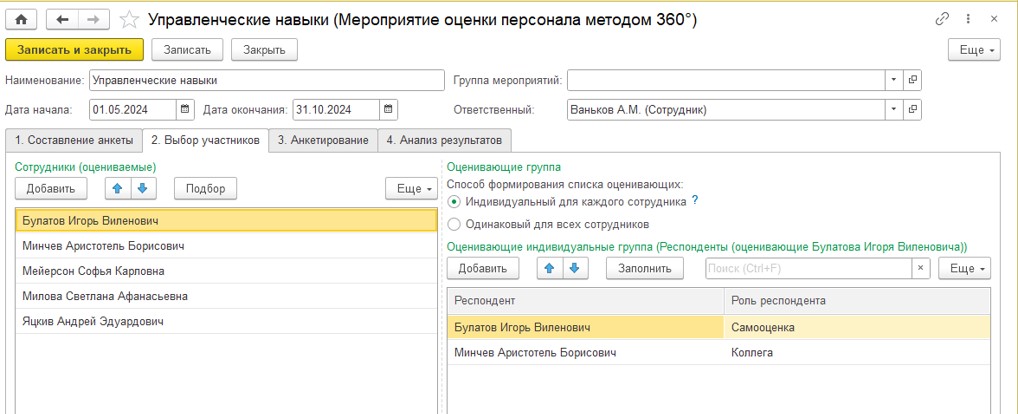Select respondent Минчев Аристотель Борисович in table
Viewport: 1018px width, 414px height.
click(x=586, y=352)
